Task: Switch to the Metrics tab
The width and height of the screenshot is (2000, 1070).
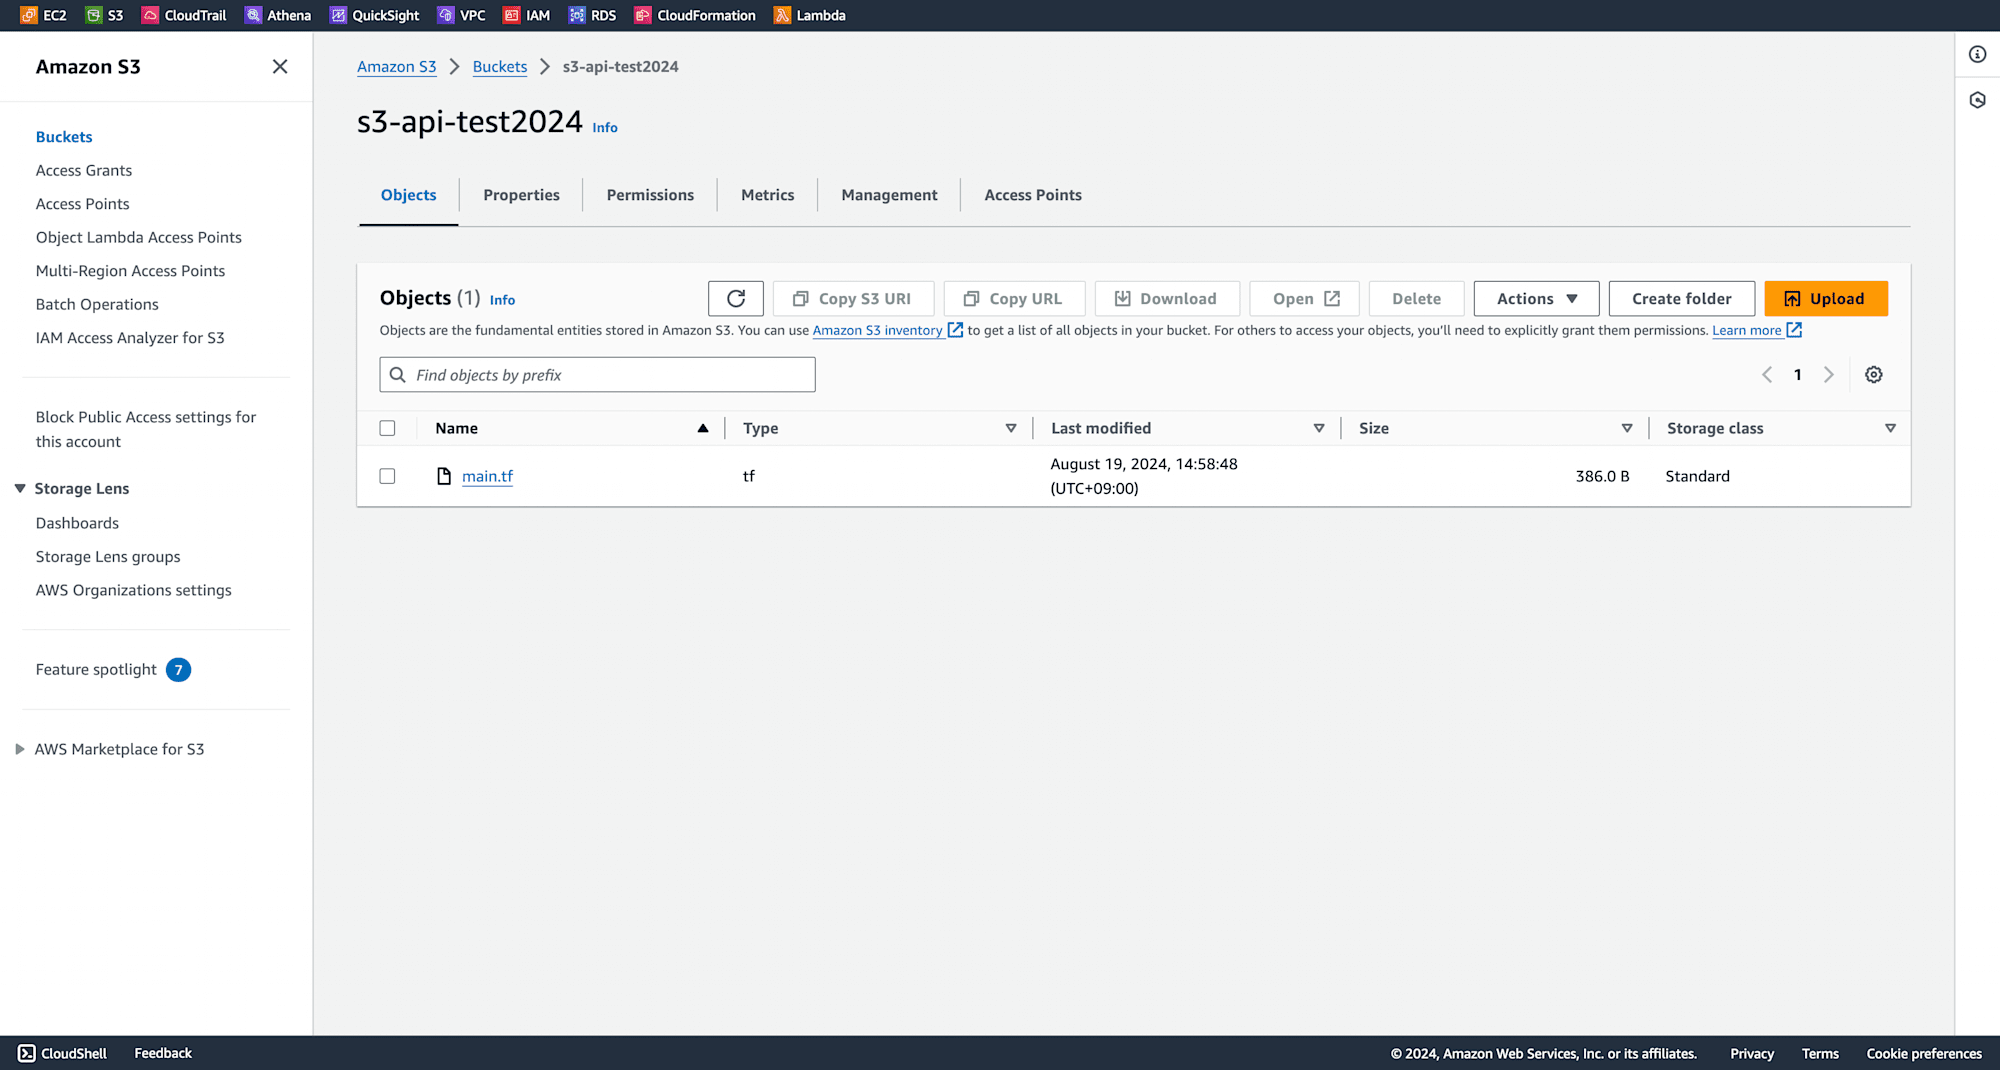Action: [767, 195]
